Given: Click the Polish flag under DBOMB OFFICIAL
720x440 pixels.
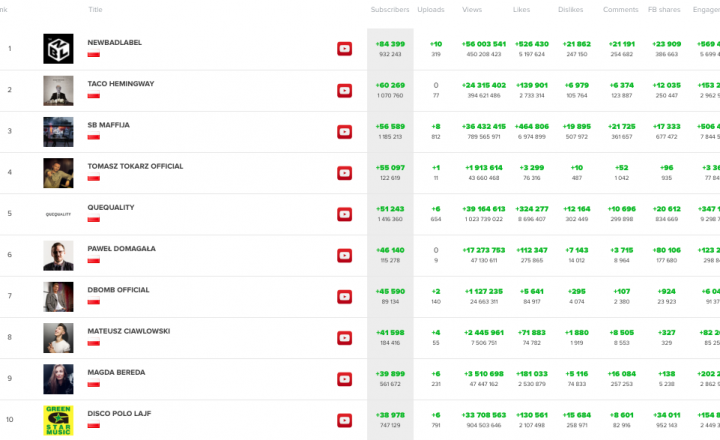Looking at the screenshot, I should [93, 302].
